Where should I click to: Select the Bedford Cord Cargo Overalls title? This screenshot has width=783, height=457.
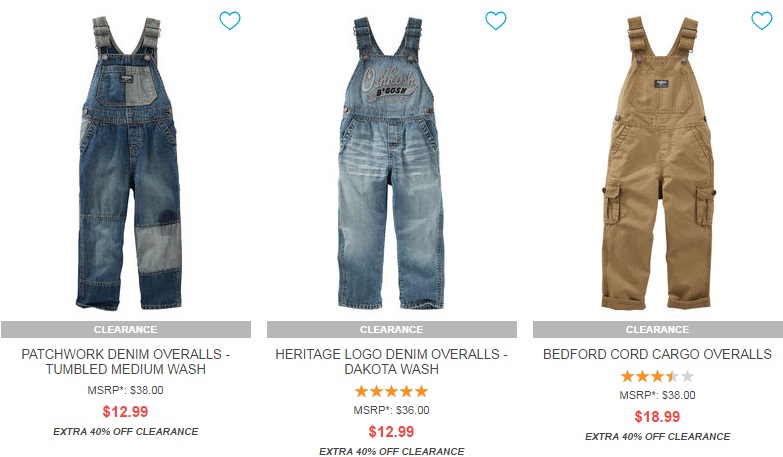click(x=657, y=354)
